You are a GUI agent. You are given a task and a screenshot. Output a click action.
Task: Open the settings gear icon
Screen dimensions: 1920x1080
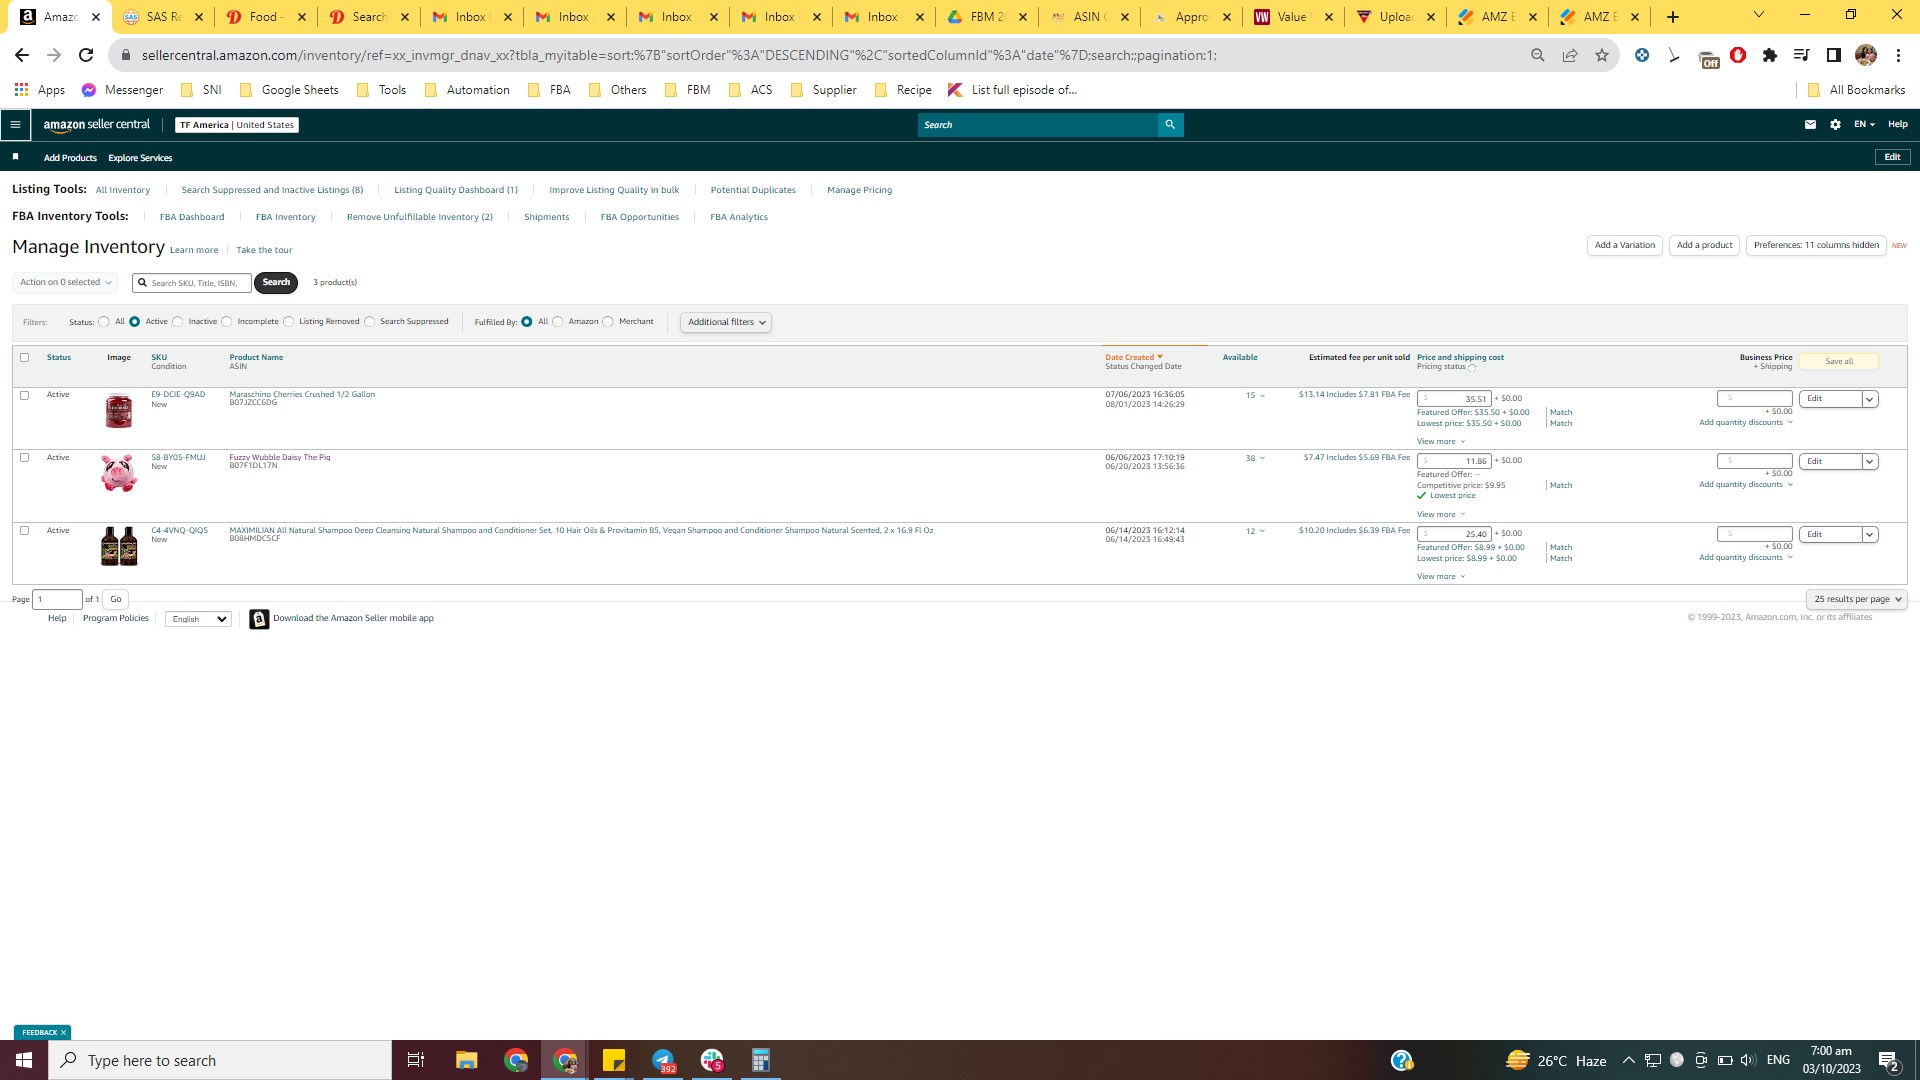(1835, 125)
